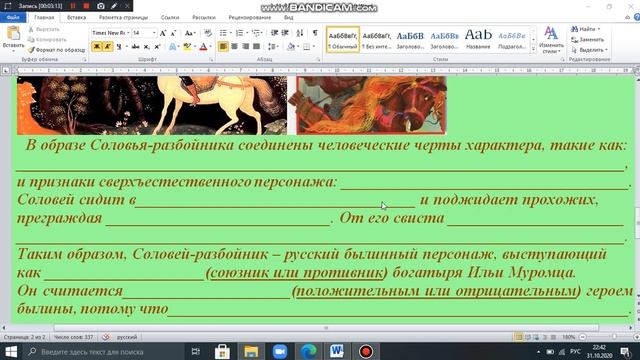Stop the Bandicam recording
The image size is (640, 360).
click(86, 6)
